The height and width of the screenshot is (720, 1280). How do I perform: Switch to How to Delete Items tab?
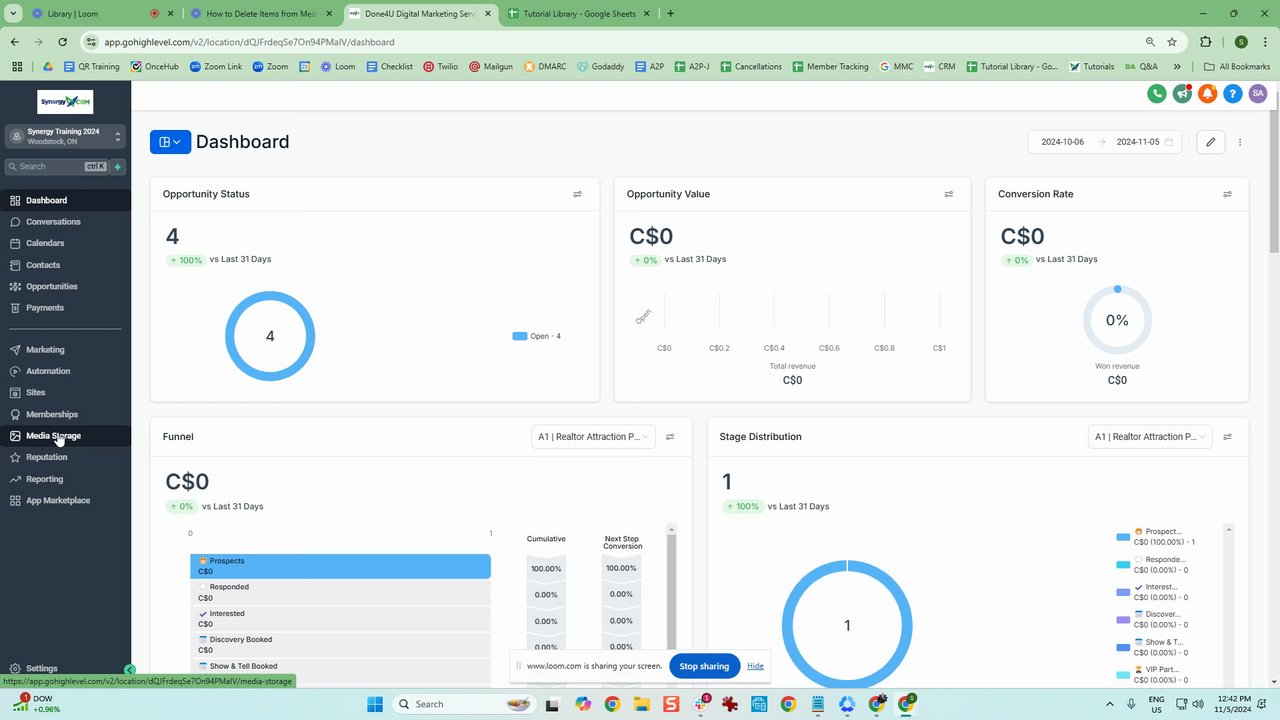pos(262,14)
